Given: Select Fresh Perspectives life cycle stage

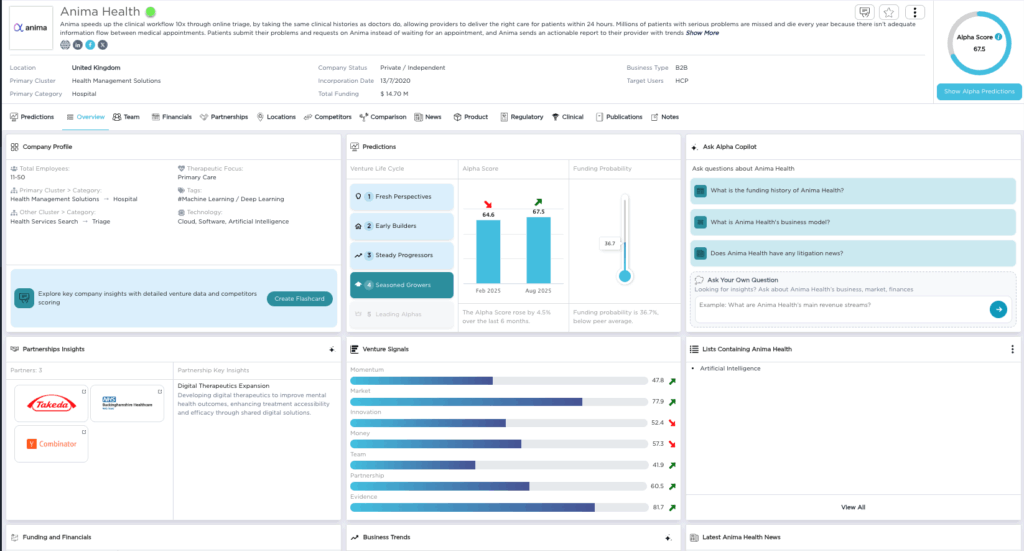Looking at the screenshot, I should pos(402,197).
